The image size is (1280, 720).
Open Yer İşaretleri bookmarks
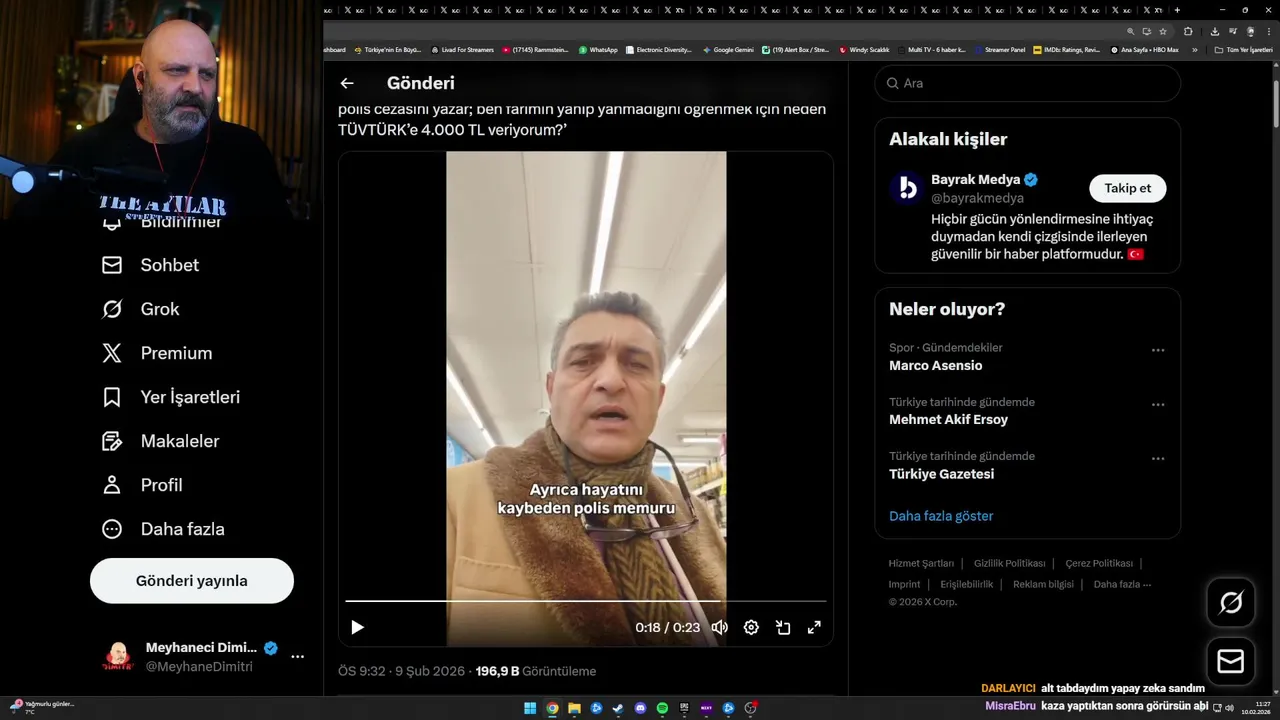point(171,397)
